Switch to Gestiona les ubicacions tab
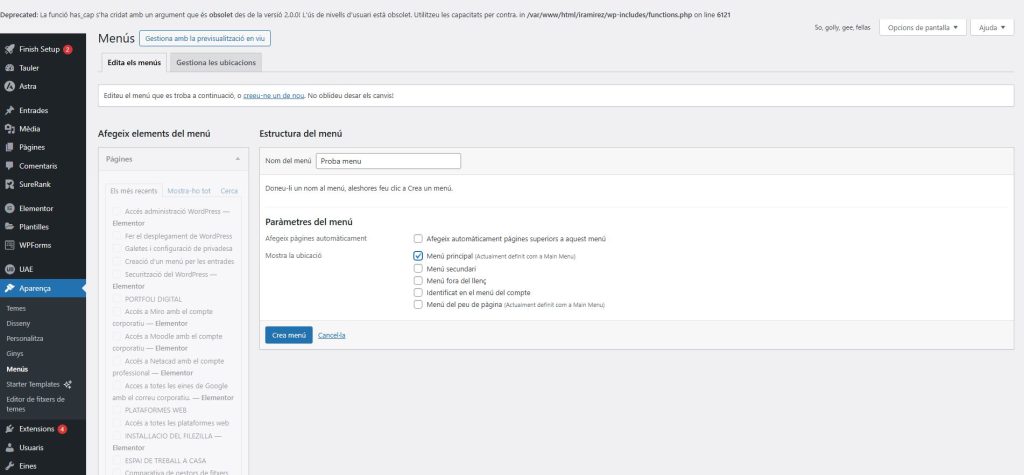The image size is (1024, 475). point(217,62)
